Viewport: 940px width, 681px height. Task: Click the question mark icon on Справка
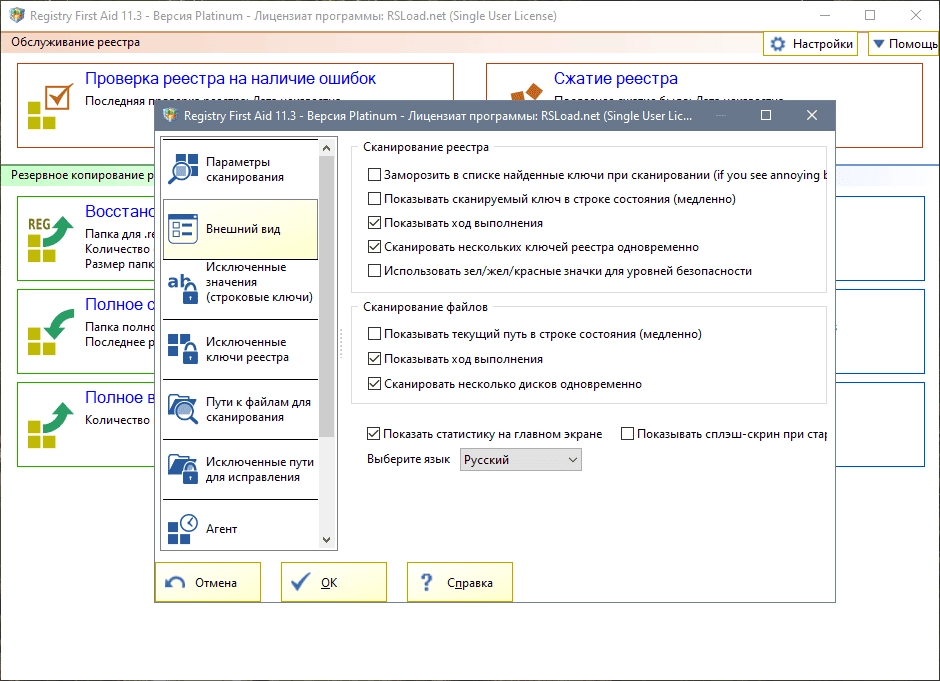point(426,582)
